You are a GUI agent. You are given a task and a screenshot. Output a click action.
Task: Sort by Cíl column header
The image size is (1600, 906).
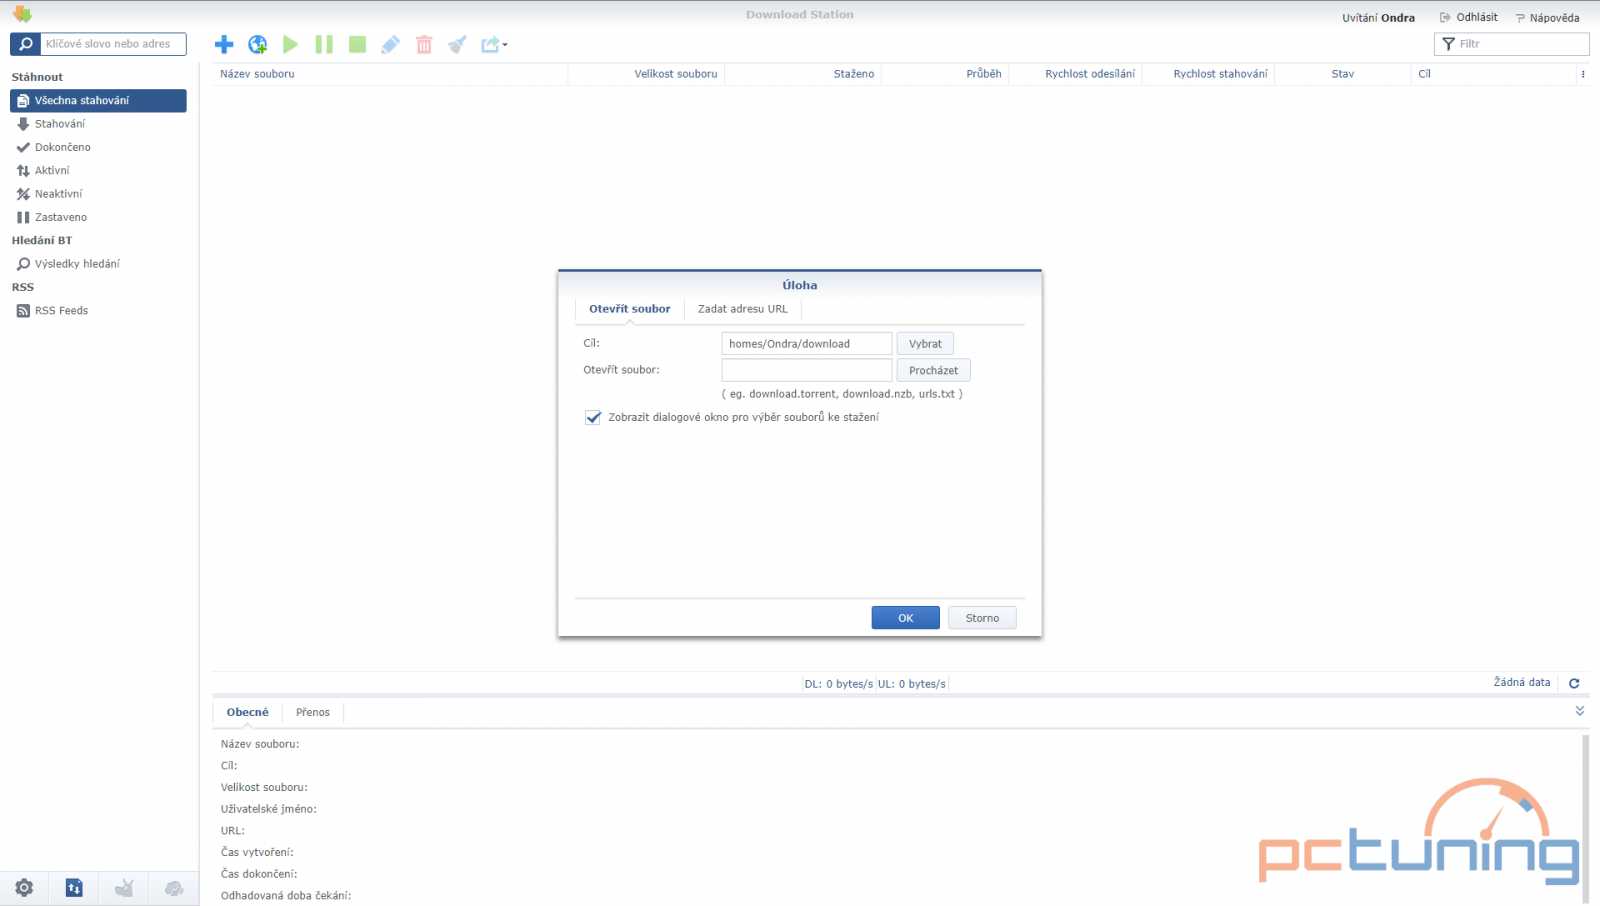click(x=1494, y=74)
